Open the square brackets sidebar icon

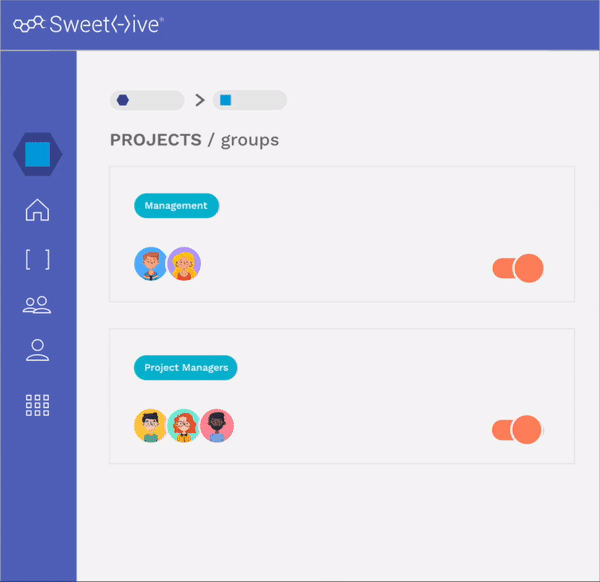point(38,259)
